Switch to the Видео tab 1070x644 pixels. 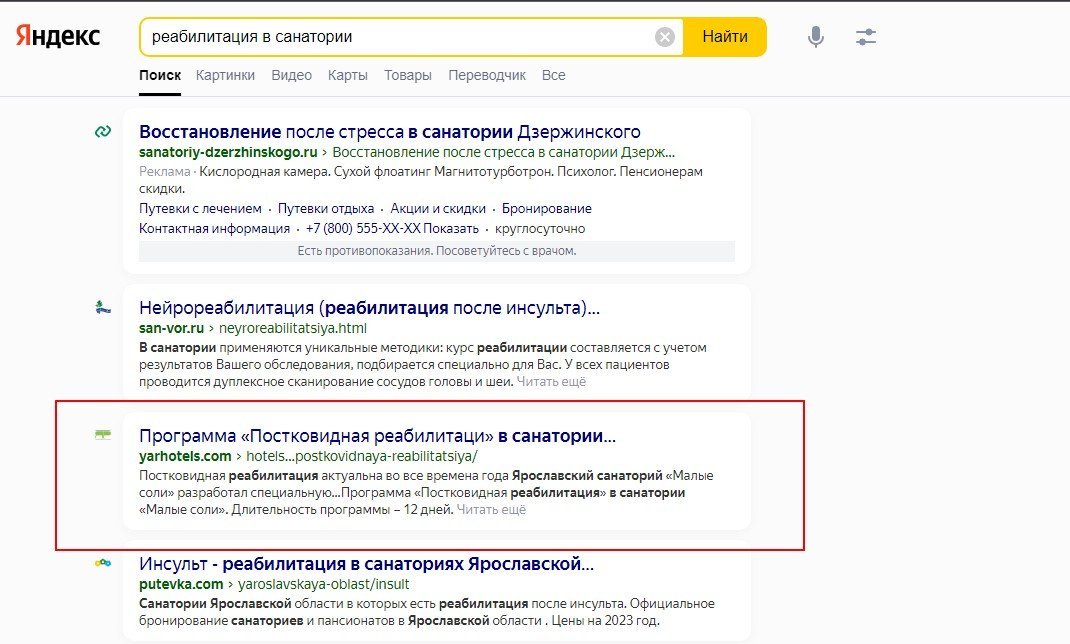pos(291,75)
